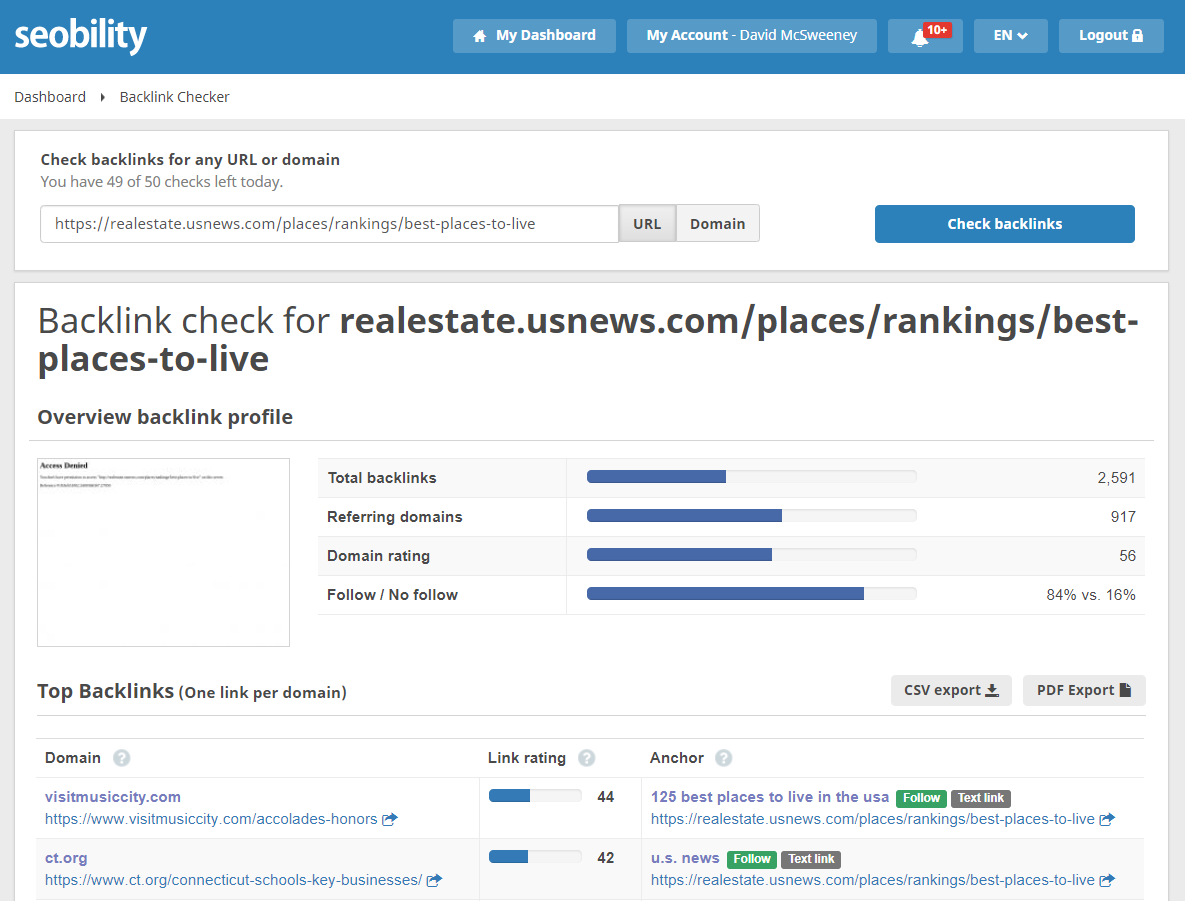Viewport: 1185px width, 901px height.
Task: Click the PDF Export button
Action: click(1083, 690)
